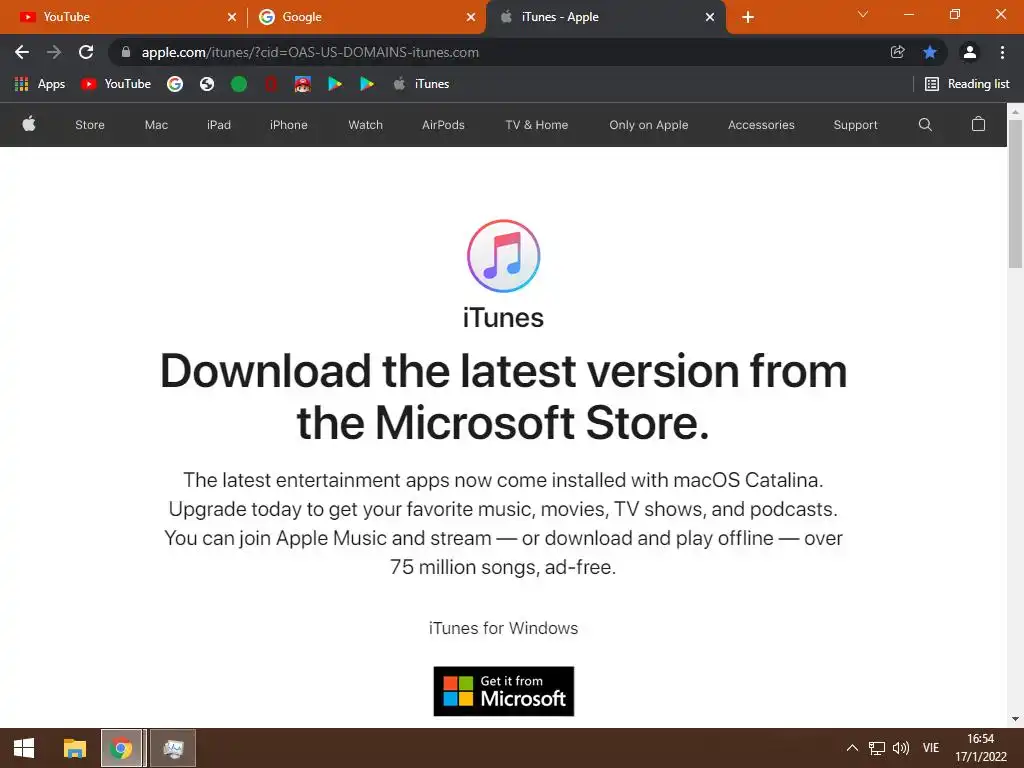Open the first Google Play bookmark

(335, 84)
